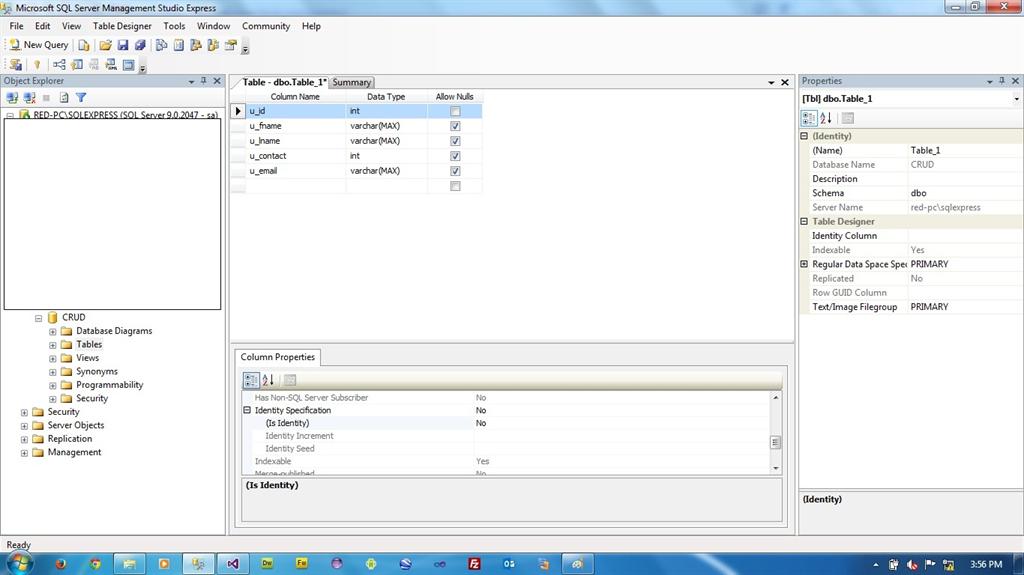
Task: Click the Properties Window toolbar icon
Action: coord(231,45)
